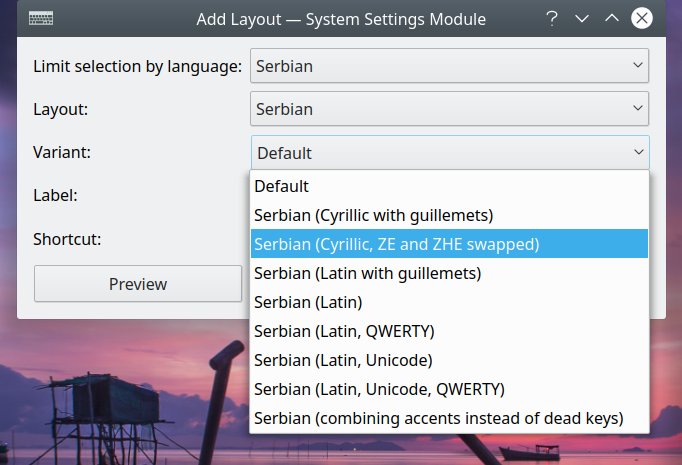Open the Limit selection by language dropdown

pyautogui.click(x=449, y=66)
